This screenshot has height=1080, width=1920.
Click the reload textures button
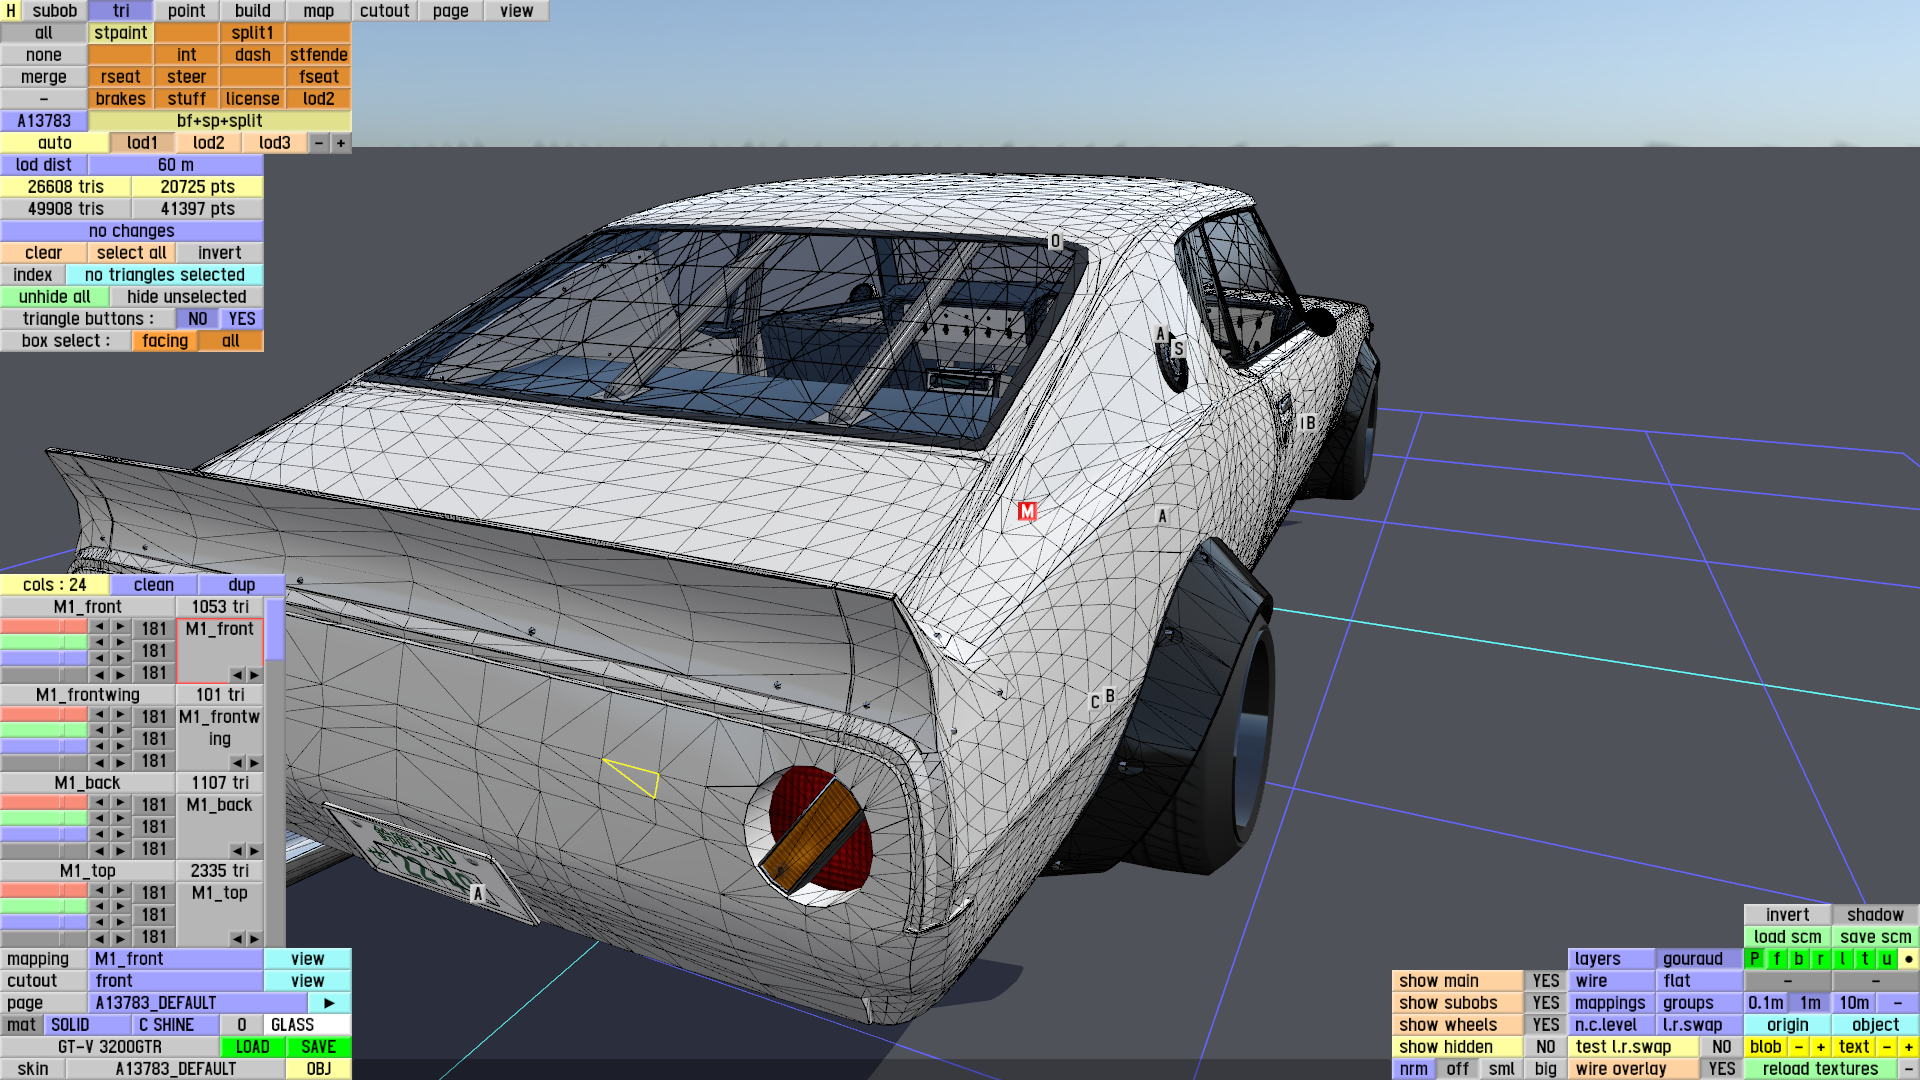(1819, 1068)
